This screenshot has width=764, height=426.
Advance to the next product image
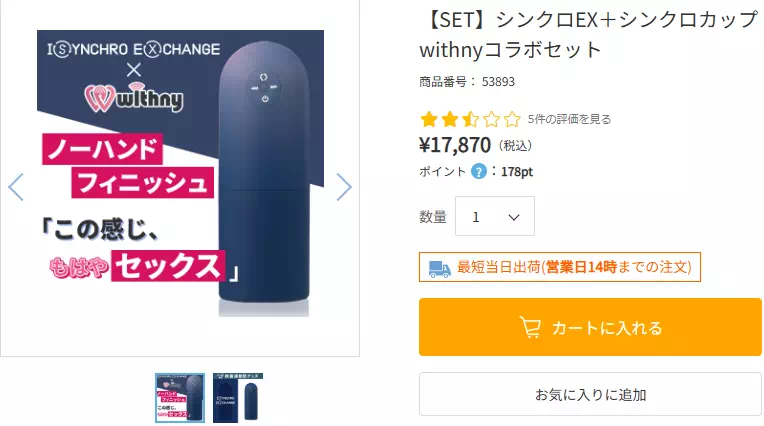point(343,187)
